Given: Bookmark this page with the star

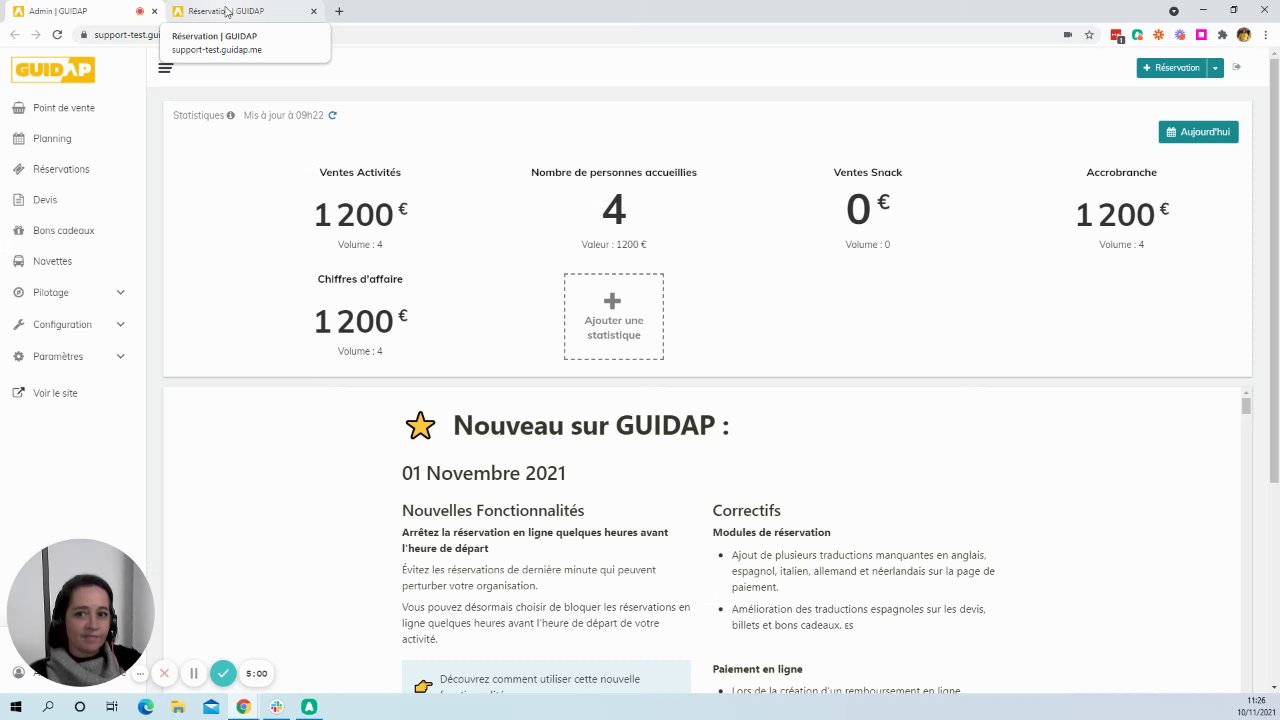Looking at the screenshot, I should [x=1089, y=34].
